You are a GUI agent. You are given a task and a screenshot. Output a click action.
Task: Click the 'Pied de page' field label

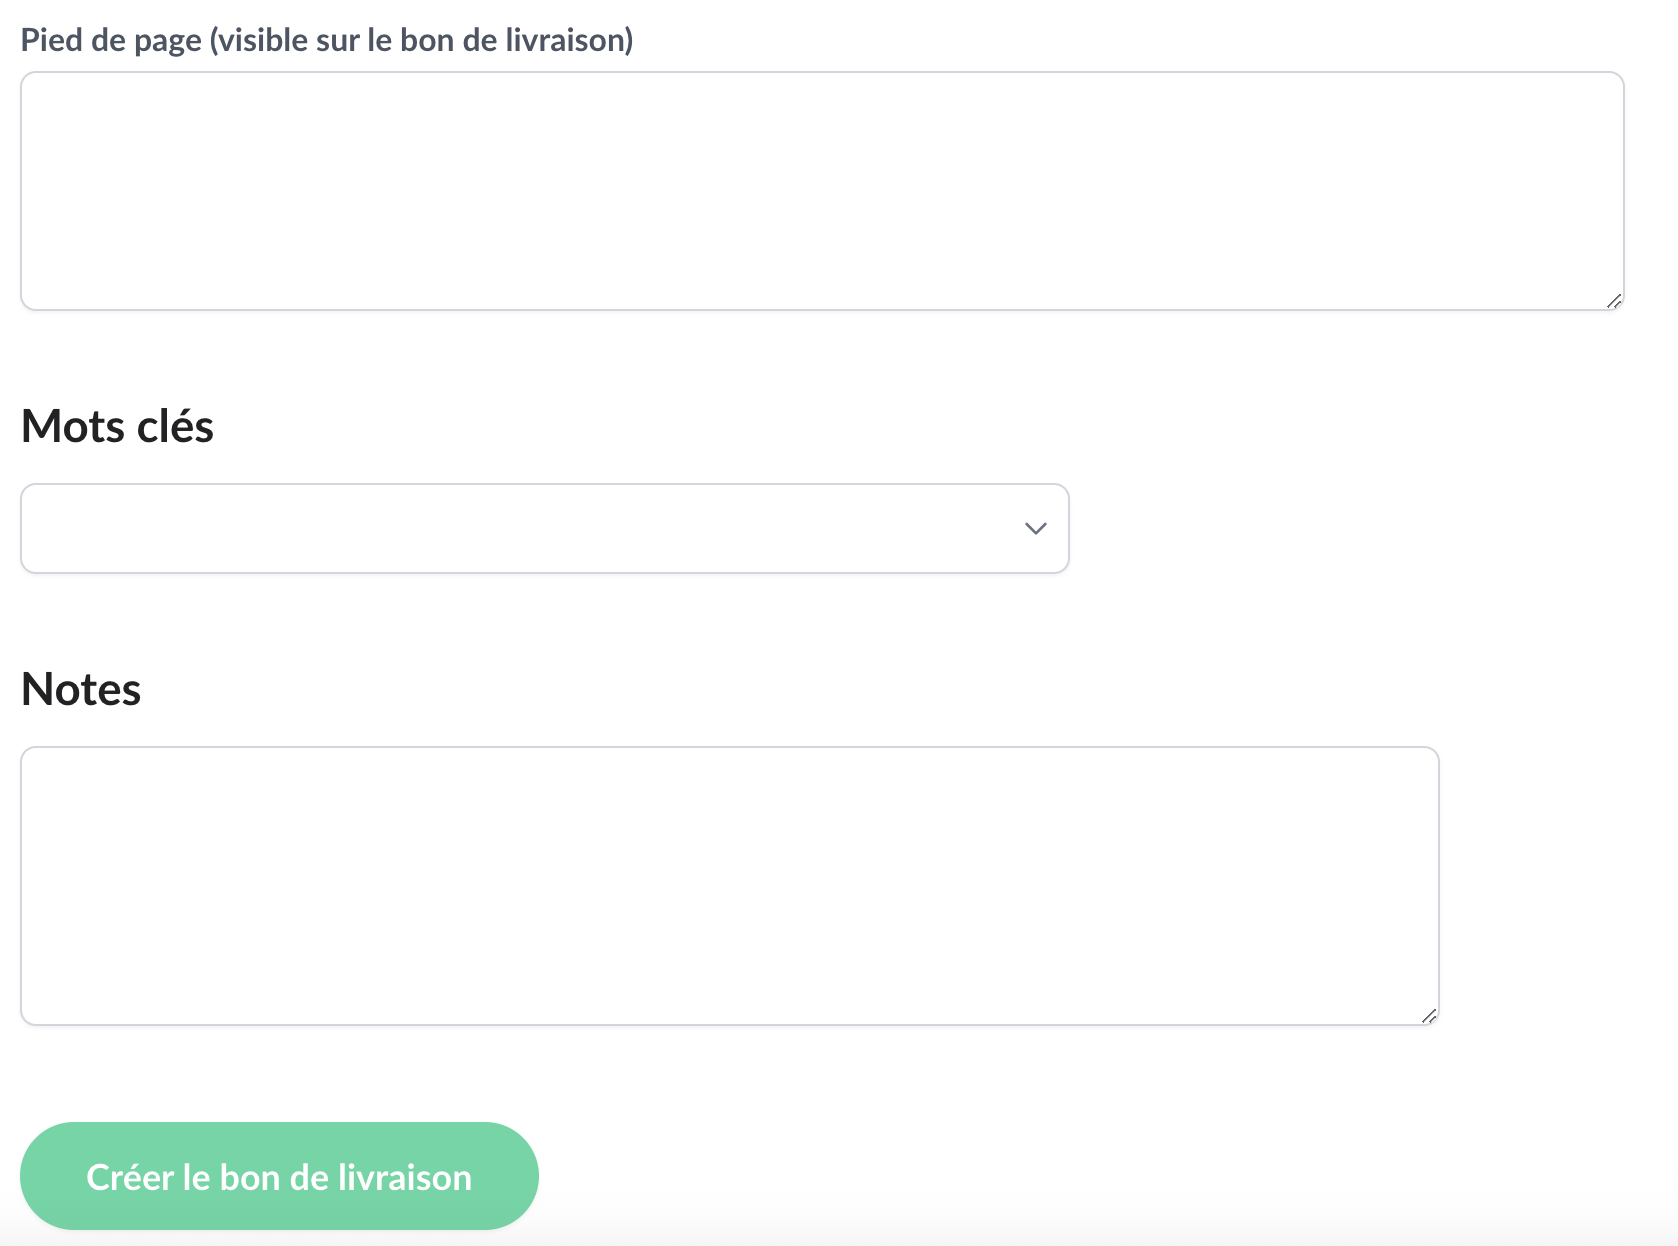(112, 40)
